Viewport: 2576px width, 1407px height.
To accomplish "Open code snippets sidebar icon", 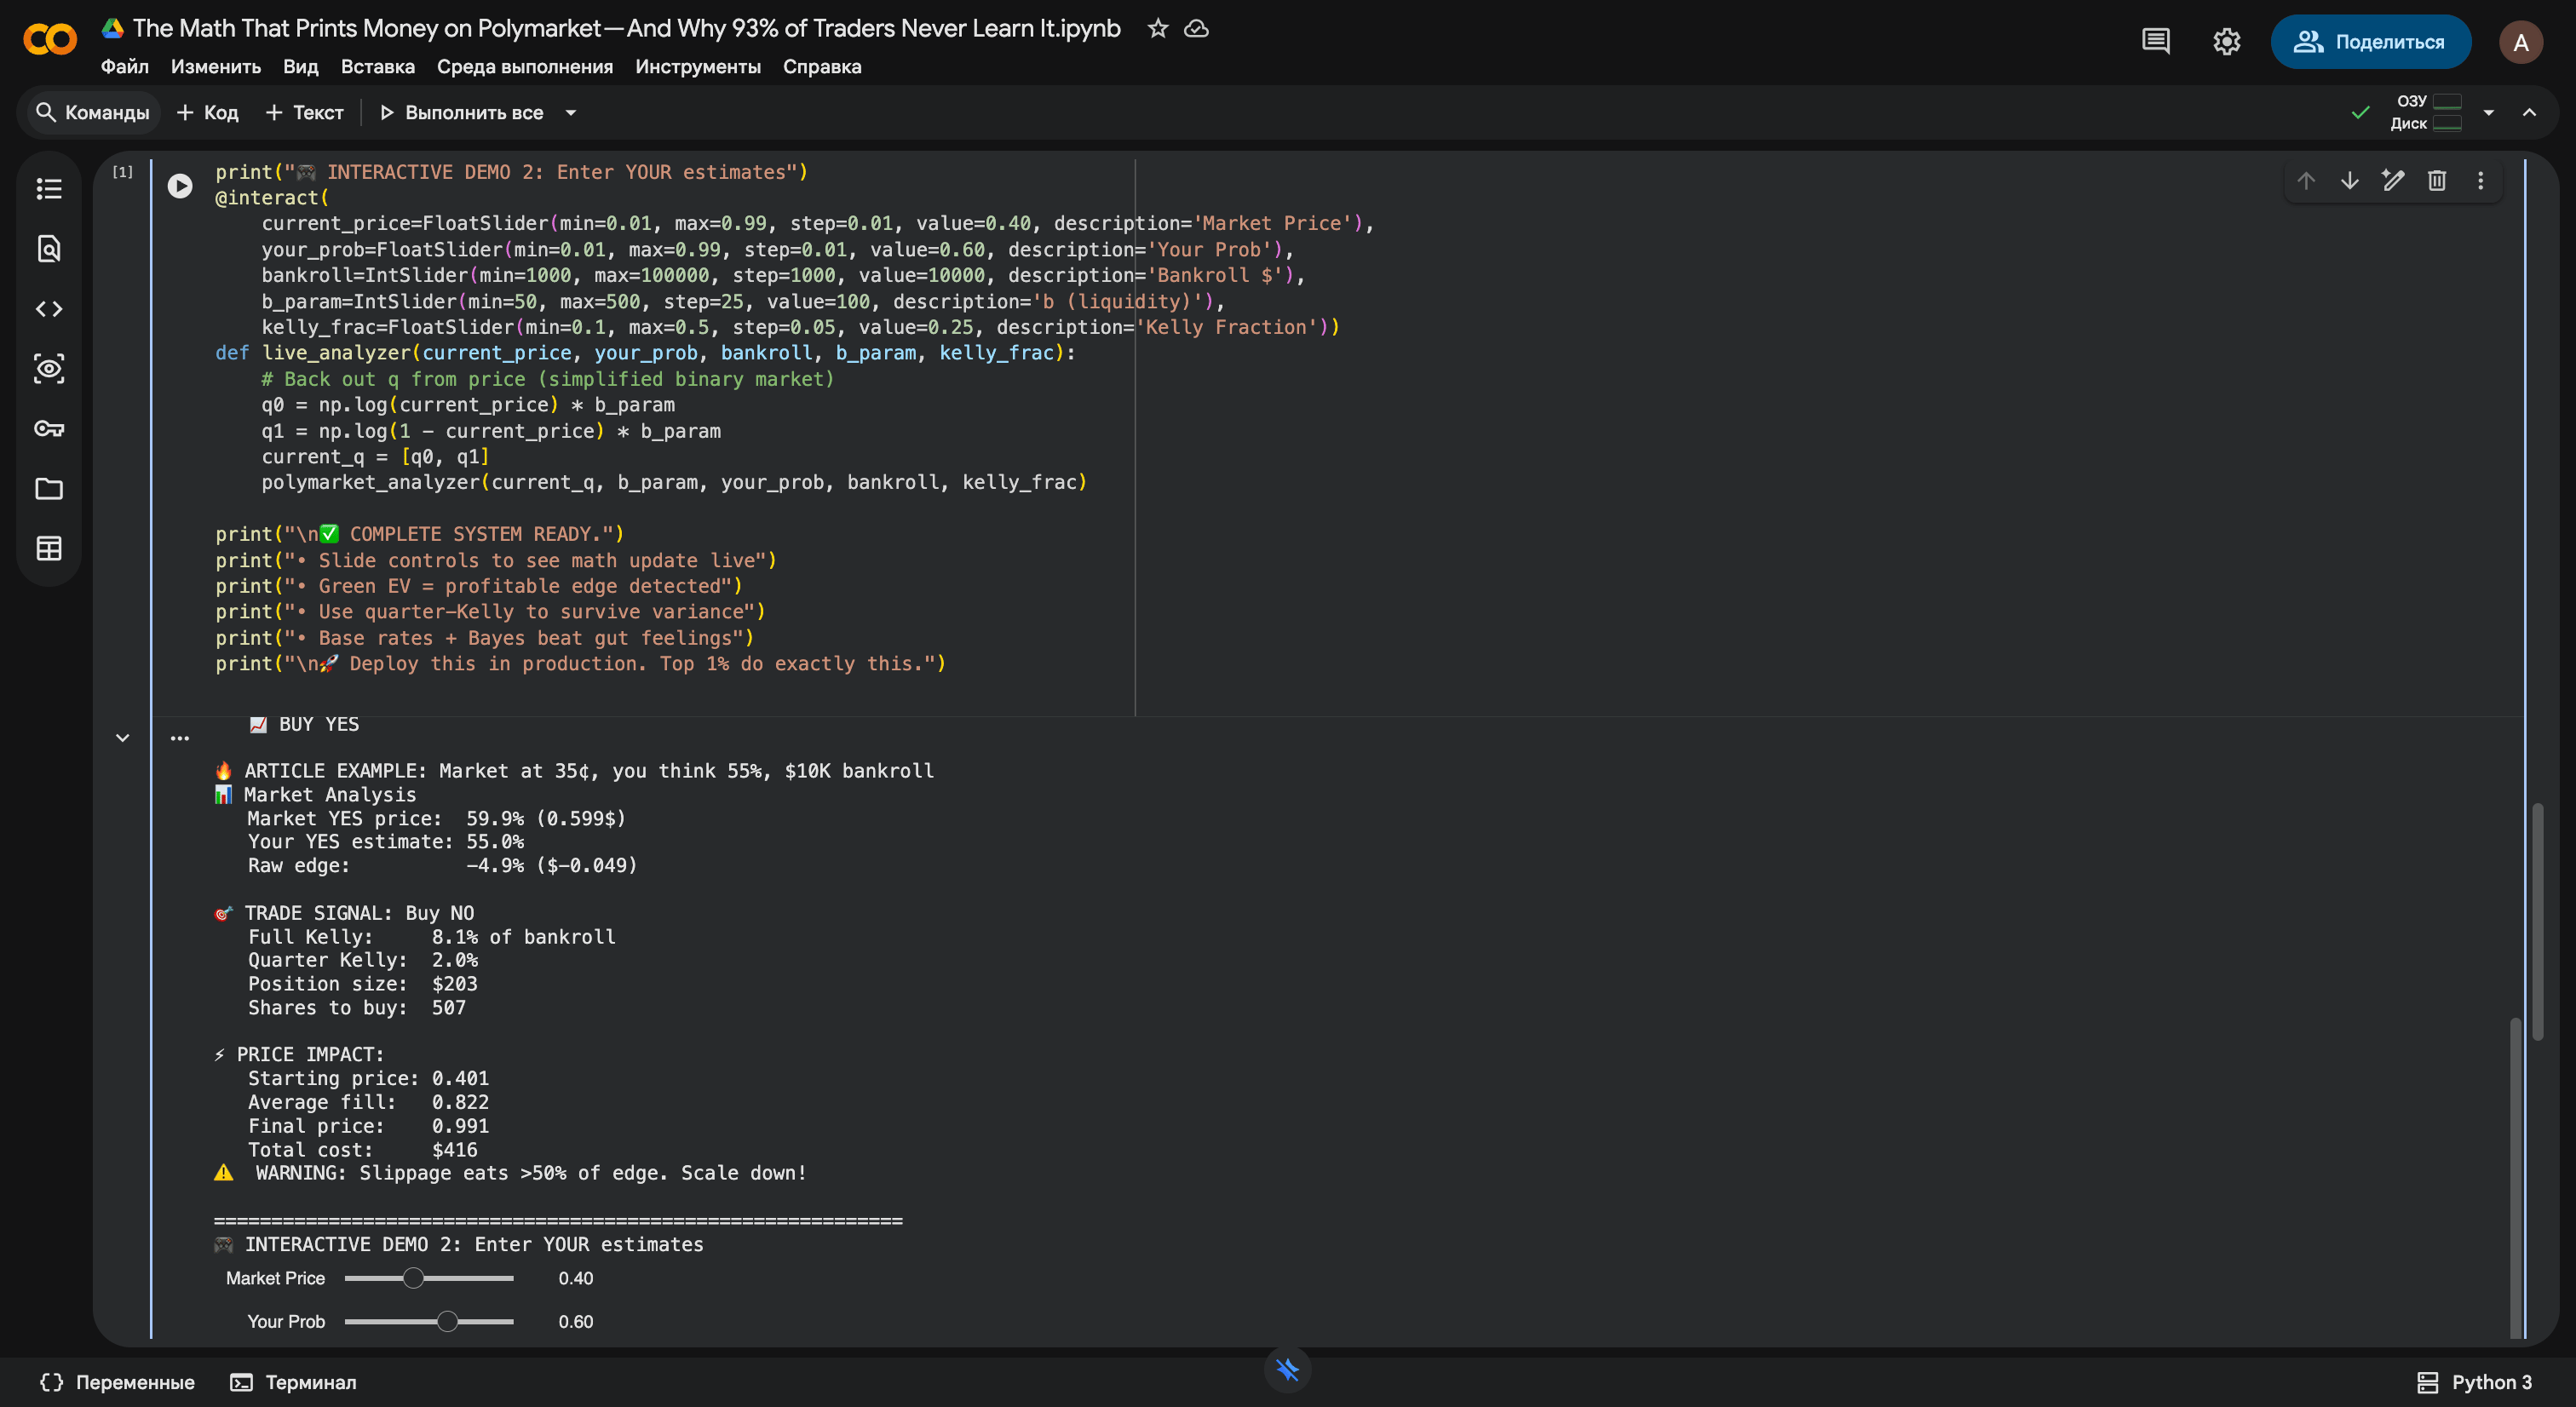I will pyautogui.click(x=49, y=309).
